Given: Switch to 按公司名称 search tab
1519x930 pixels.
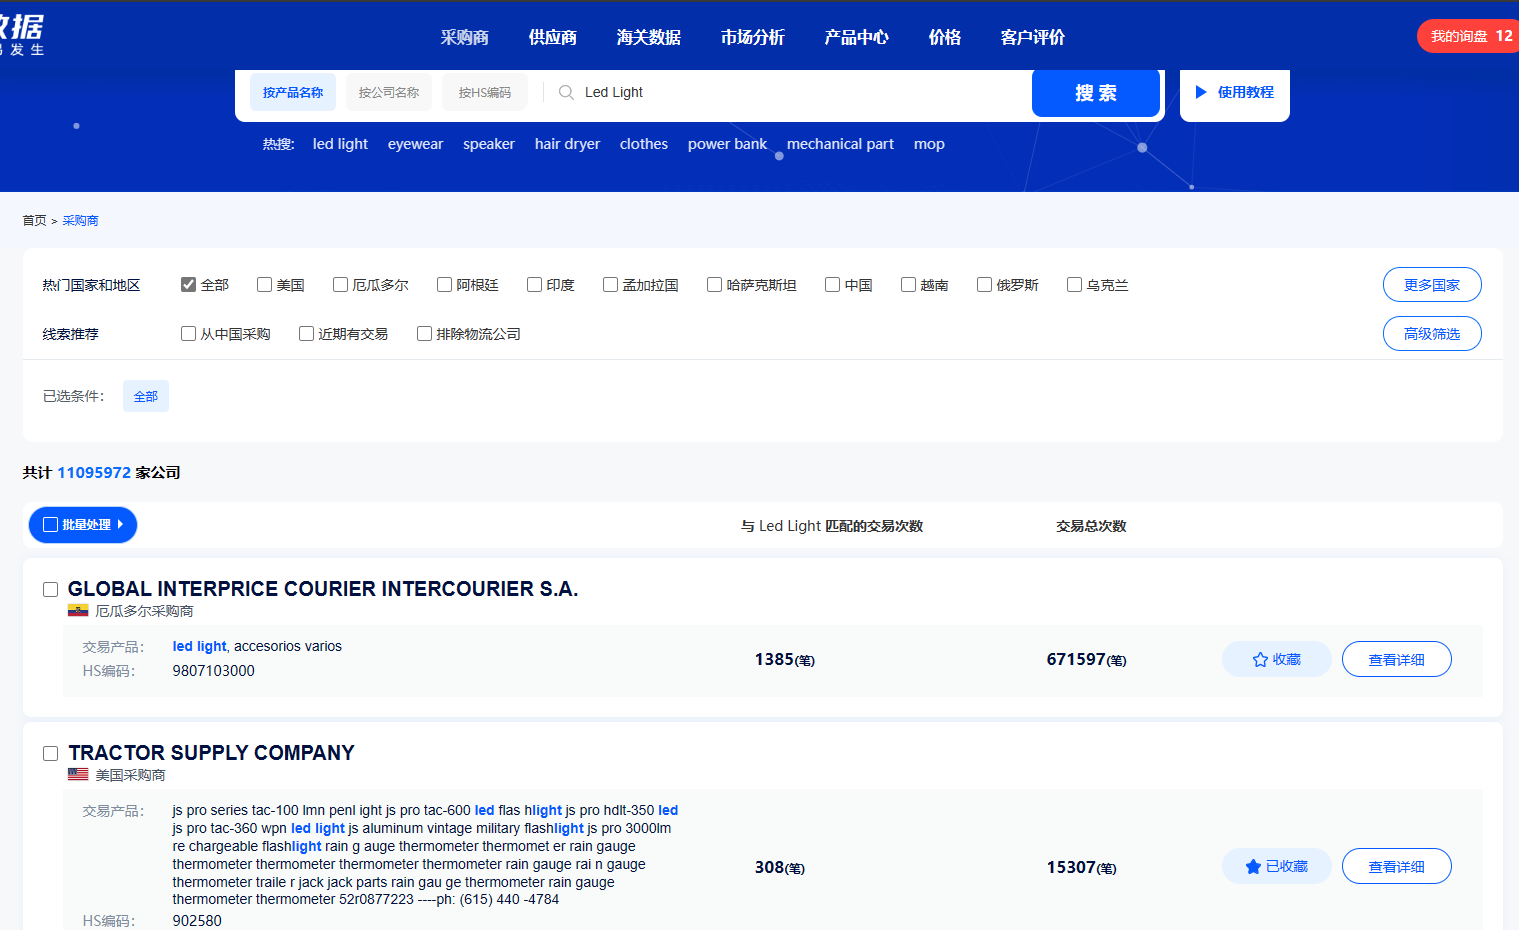Looking at the screenshot, I should pos(389,92).
